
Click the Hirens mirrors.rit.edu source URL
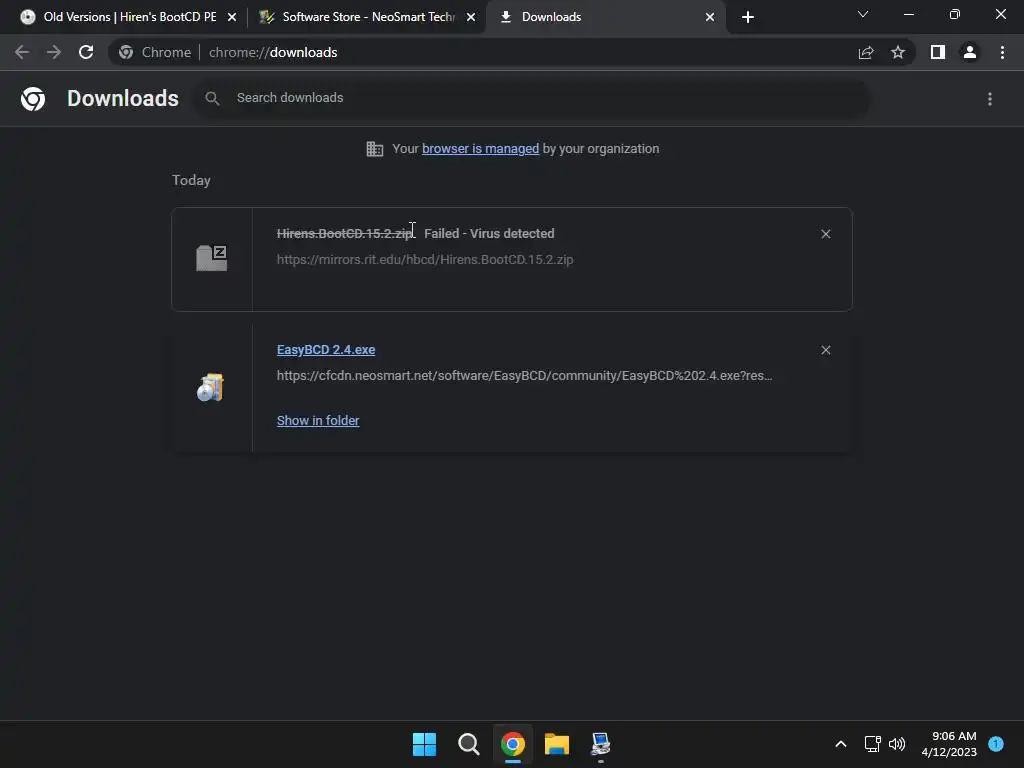(x=425, y=259)
